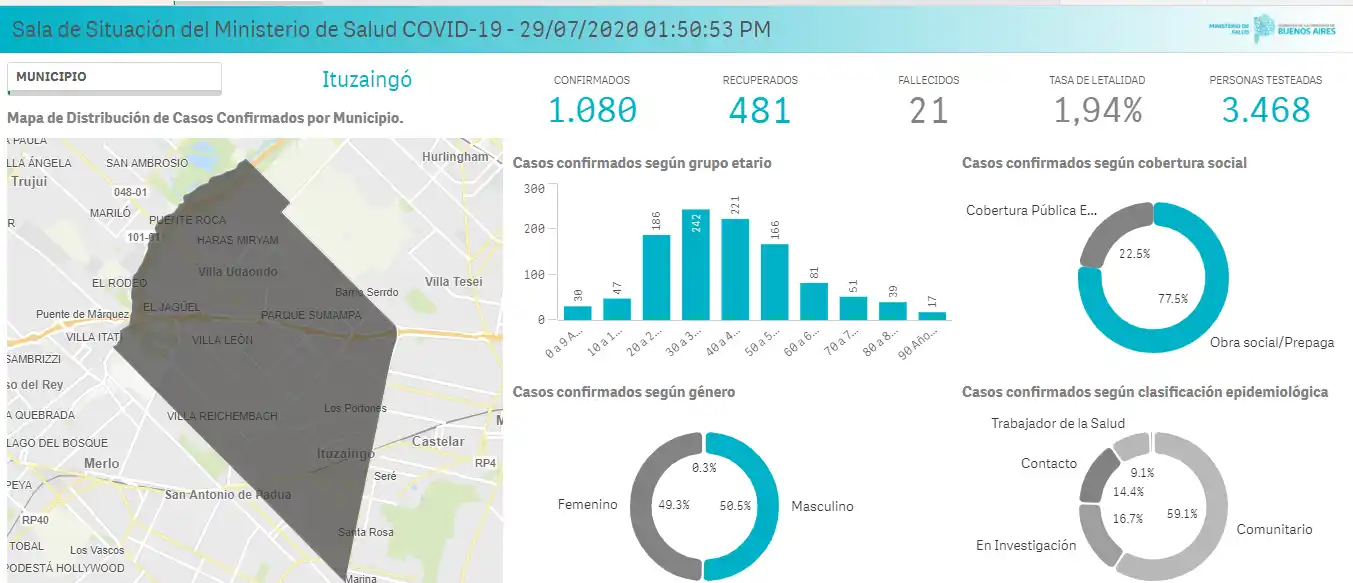1353x583 pixels.
Task: Click the RECUPERADOS count 481
Action: pos(760,110)
